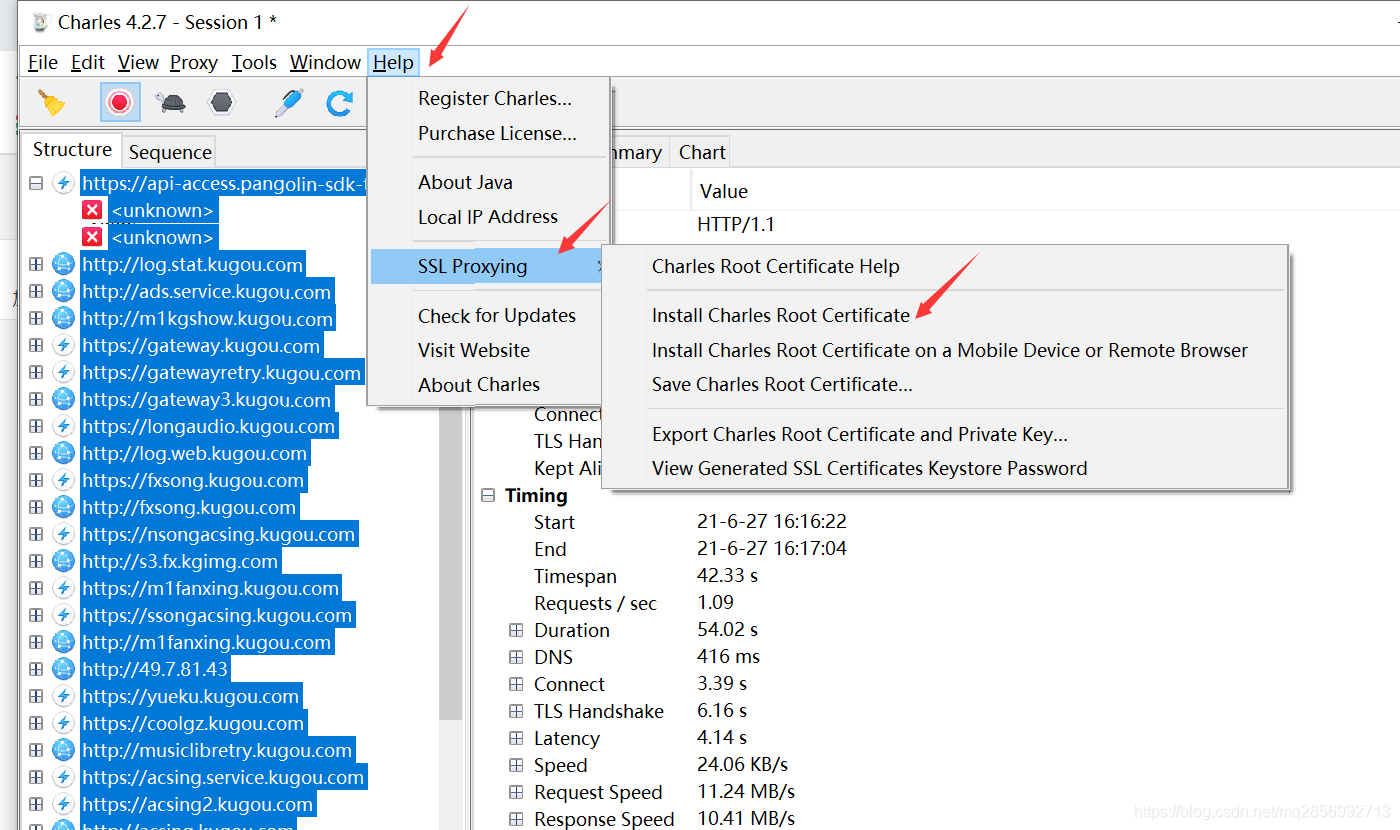Select https://acsing2.kugou.com tree row

[x=197, y=804]
